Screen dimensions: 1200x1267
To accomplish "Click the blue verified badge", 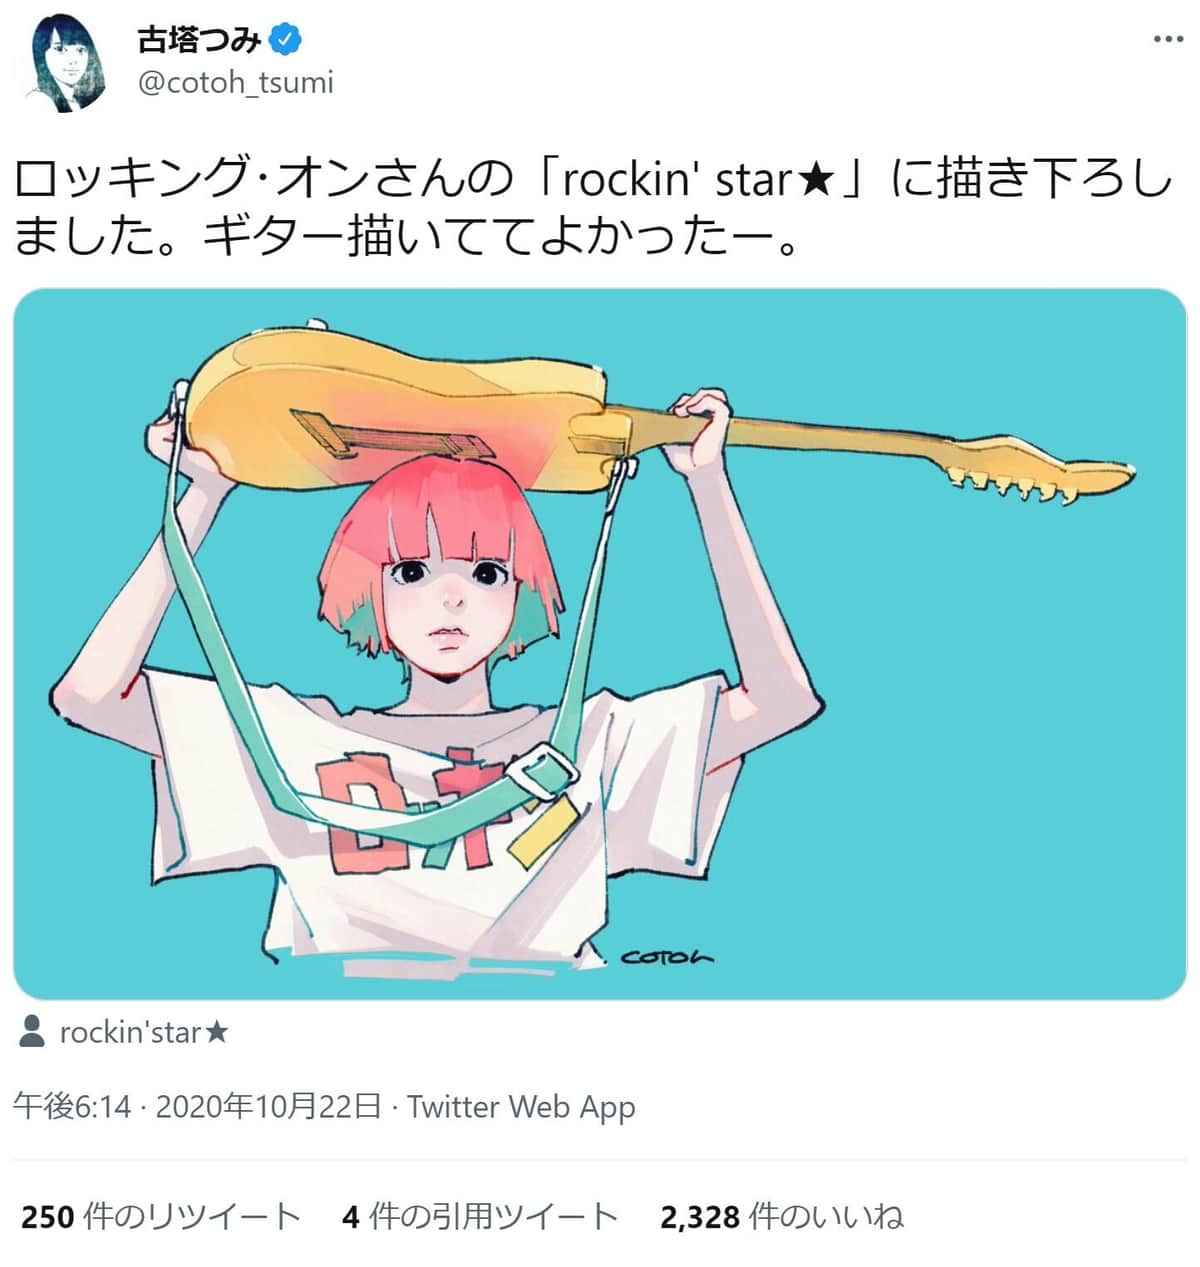I will point(287,39).
